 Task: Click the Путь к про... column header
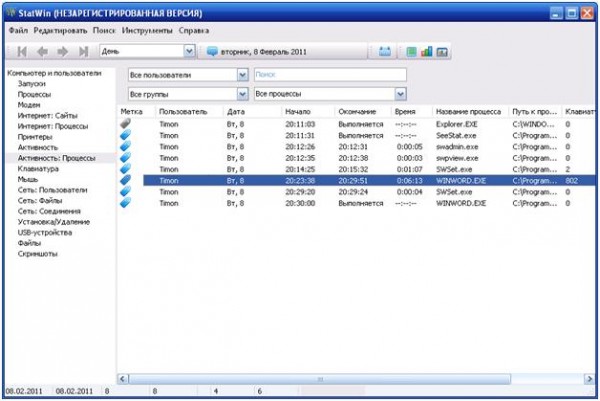[x=535, y=112]
